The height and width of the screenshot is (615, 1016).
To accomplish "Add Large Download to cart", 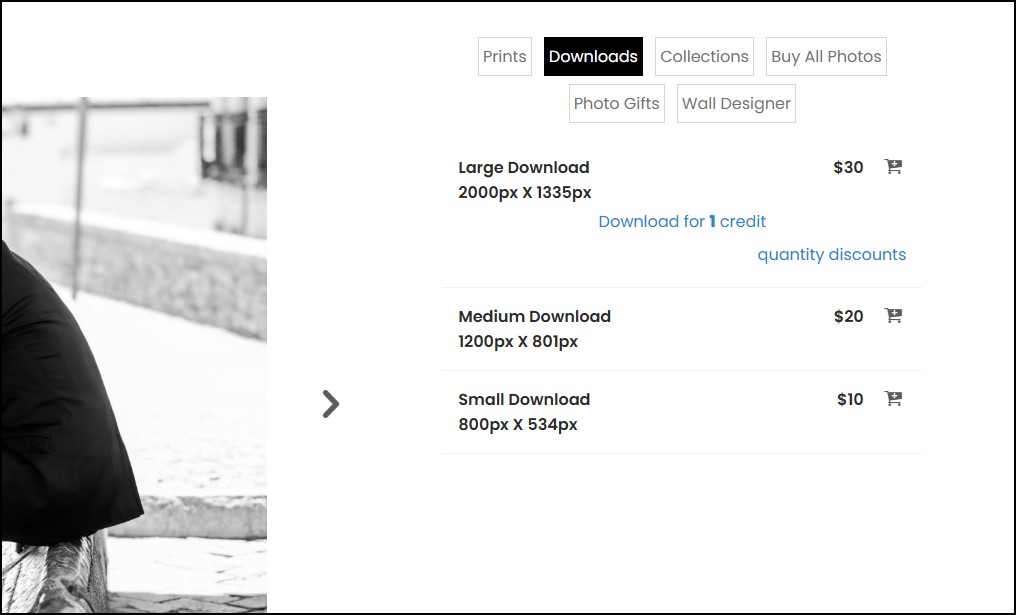I will tap(894, 167).
